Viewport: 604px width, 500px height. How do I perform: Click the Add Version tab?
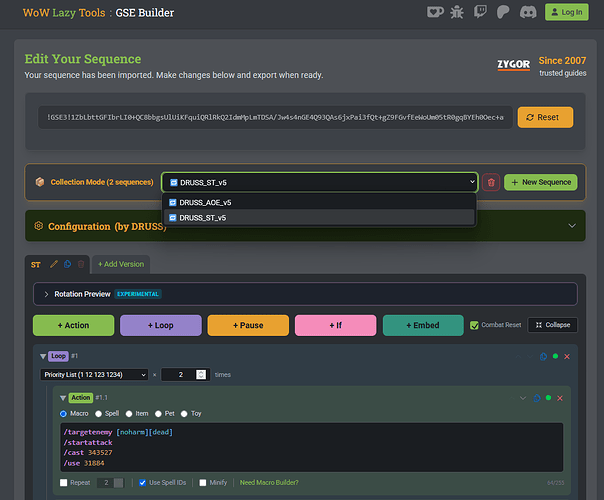tap(121, 264)
